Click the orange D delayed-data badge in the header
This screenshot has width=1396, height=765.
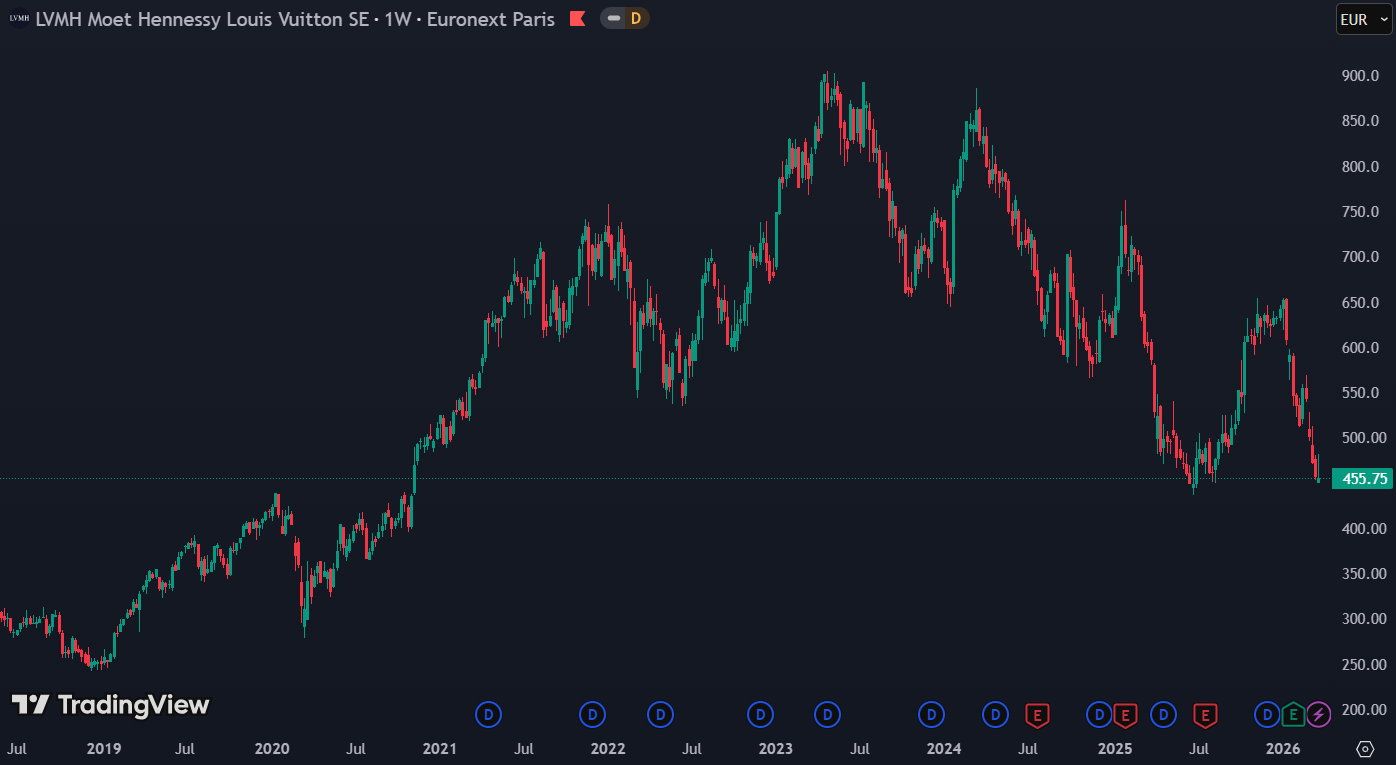(635, 18)
